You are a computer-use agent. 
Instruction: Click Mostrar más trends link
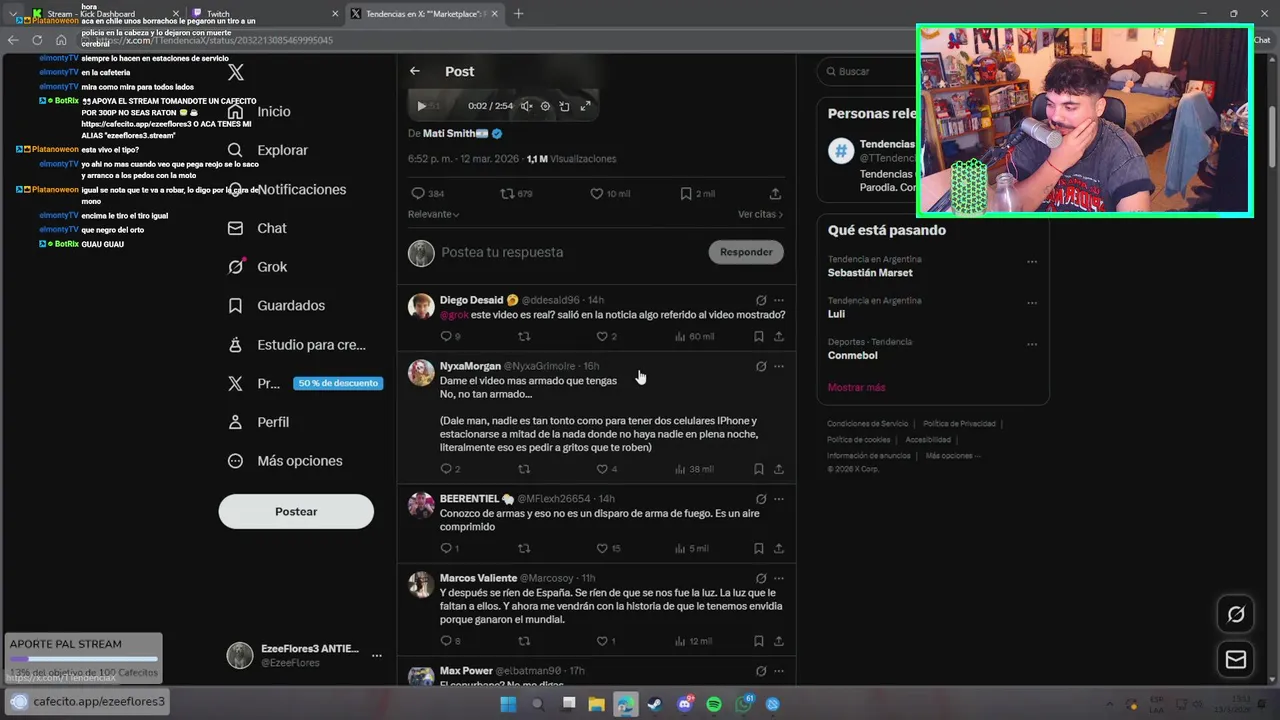(x=856, y=387)
